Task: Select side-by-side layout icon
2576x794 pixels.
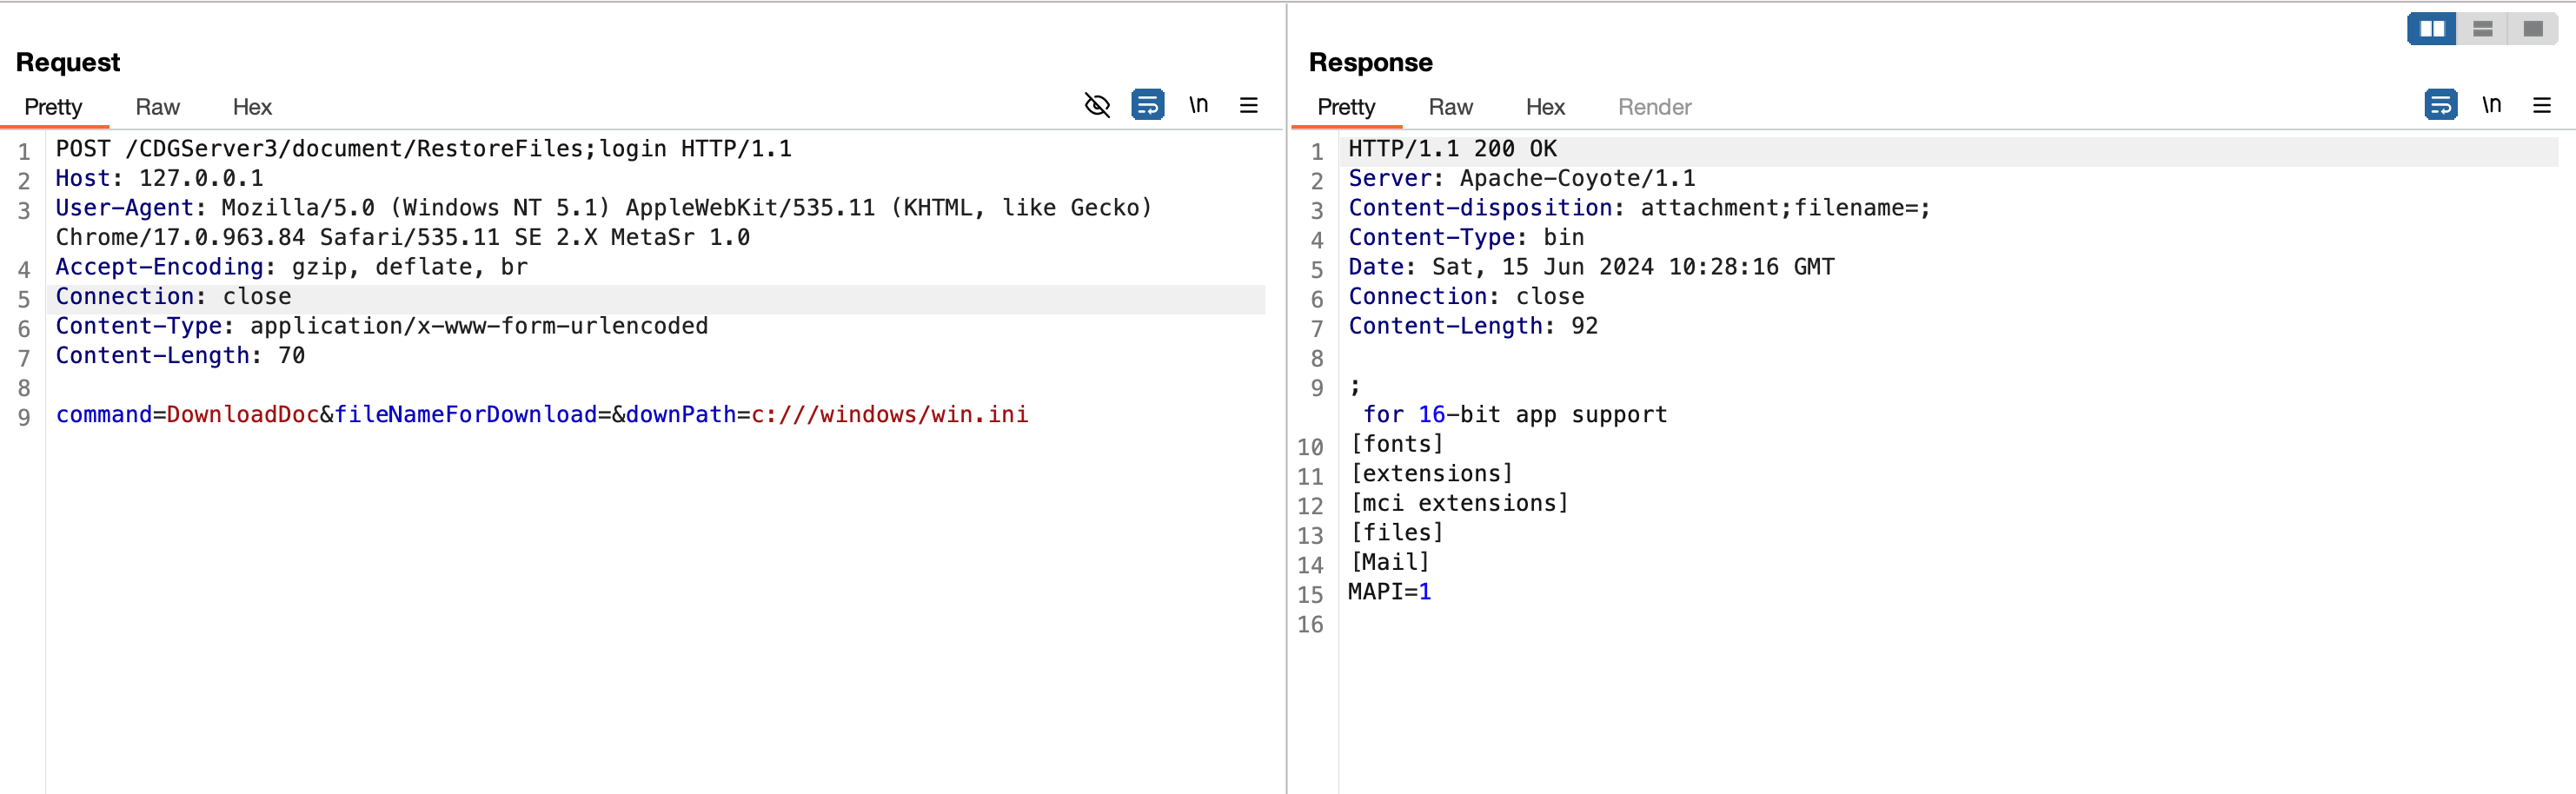Action: 2432,29
